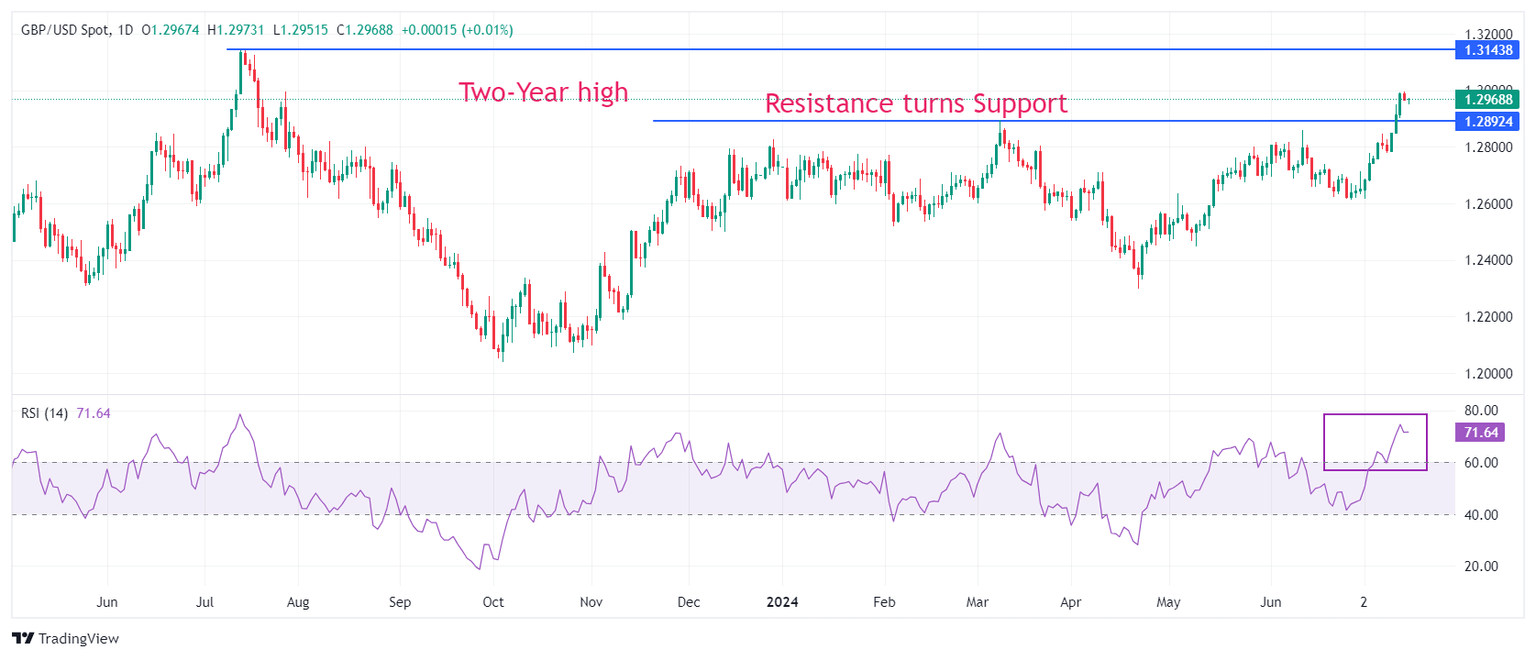
Task: Click the 1.20000 price scale label
Action: click(x=1488, y=374)
